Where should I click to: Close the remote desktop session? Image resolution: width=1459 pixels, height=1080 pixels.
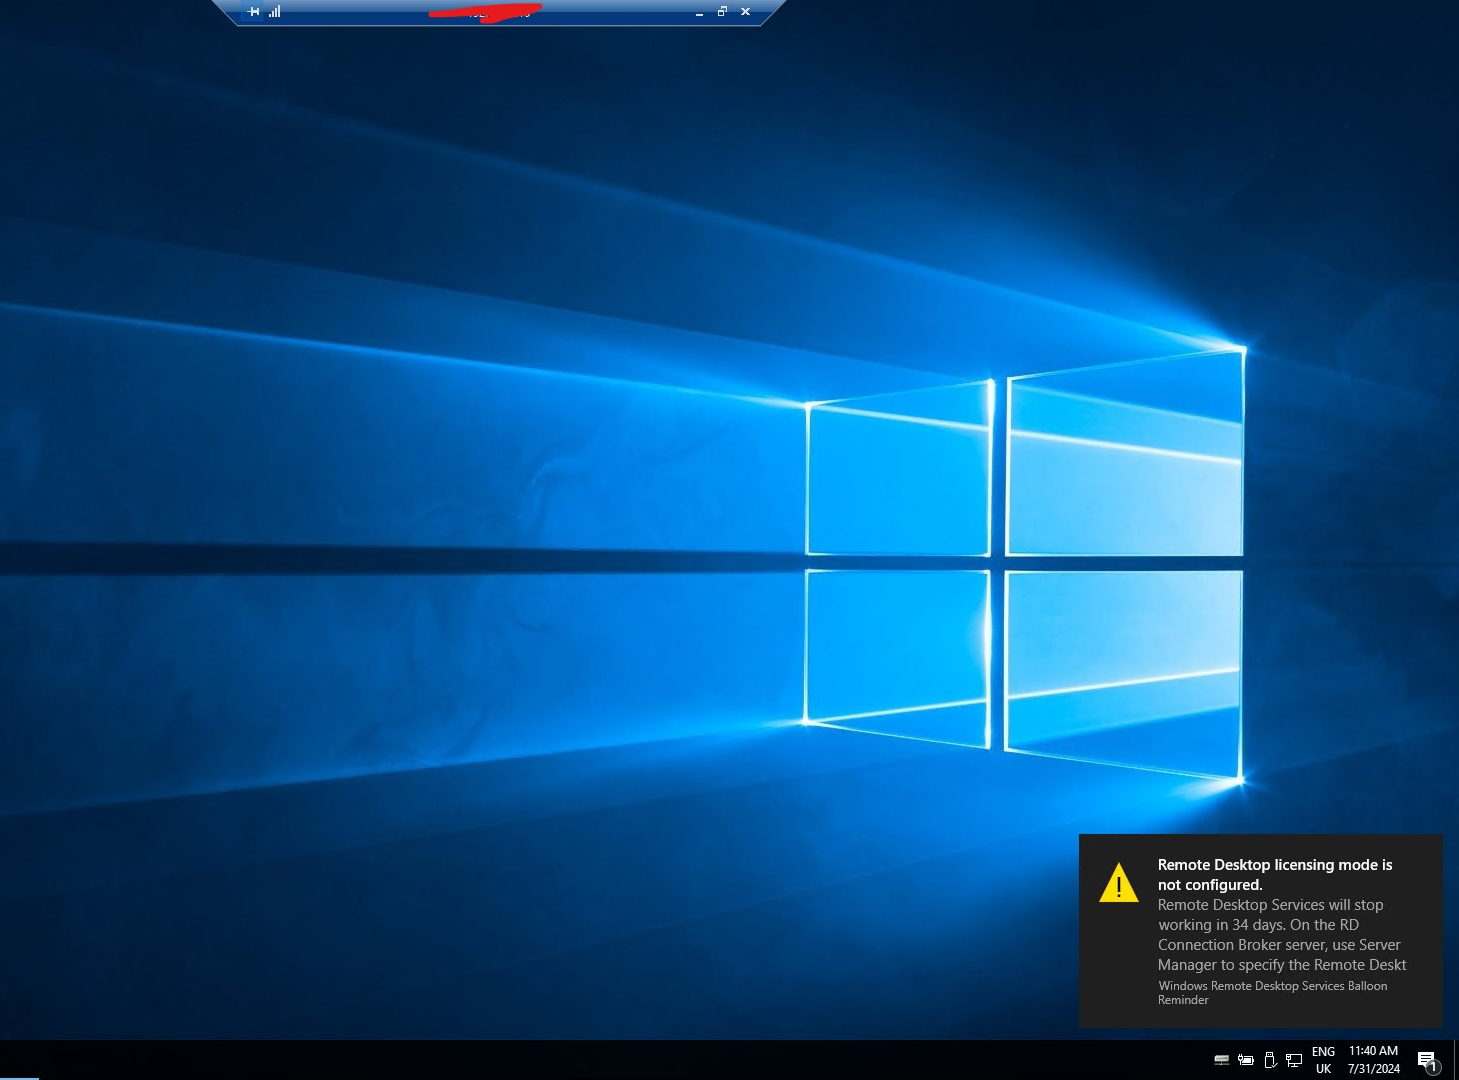point(744,12)
